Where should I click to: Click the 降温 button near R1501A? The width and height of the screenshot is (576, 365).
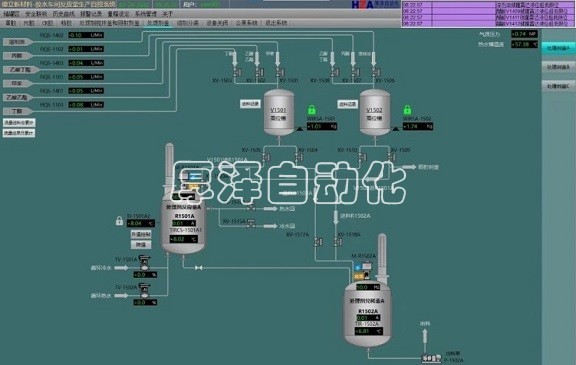point(141,245)
